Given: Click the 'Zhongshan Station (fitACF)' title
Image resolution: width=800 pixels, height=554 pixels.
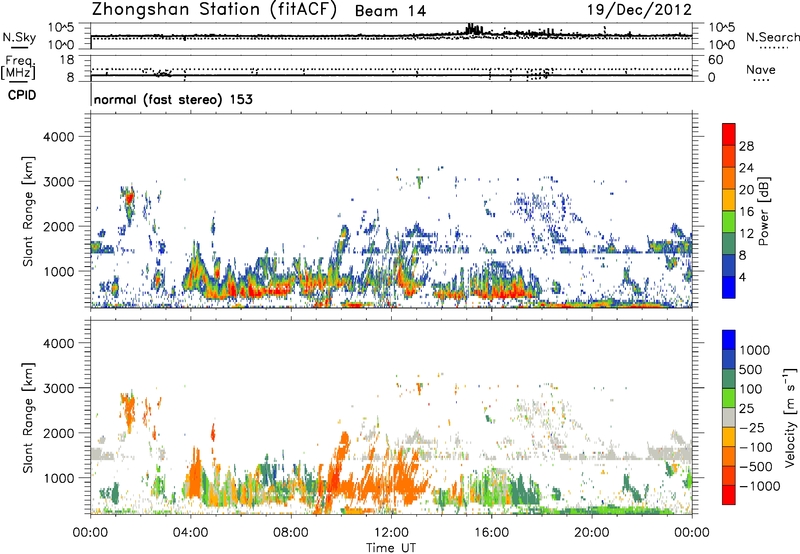Looking at the screenshot, I should tap(214, 9).
